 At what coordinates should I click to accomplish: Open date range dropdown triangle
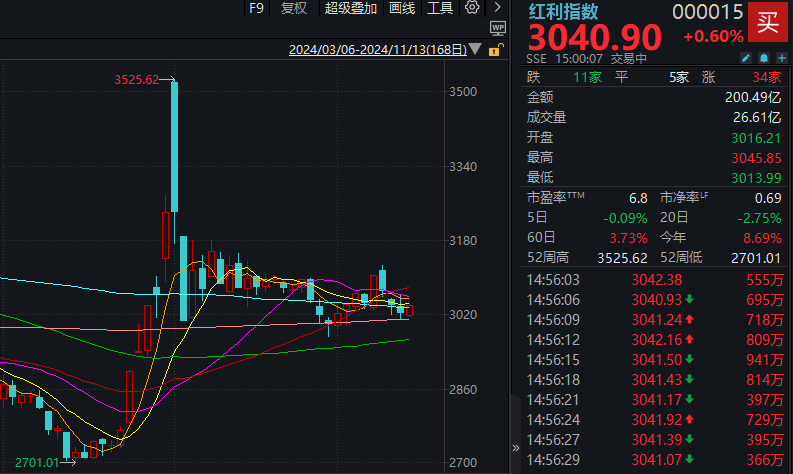pos(475,49)
